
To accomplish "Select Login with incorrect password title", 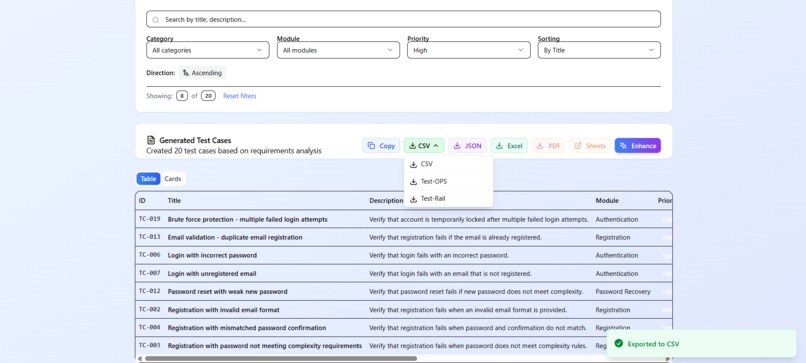I will (212, 256).
